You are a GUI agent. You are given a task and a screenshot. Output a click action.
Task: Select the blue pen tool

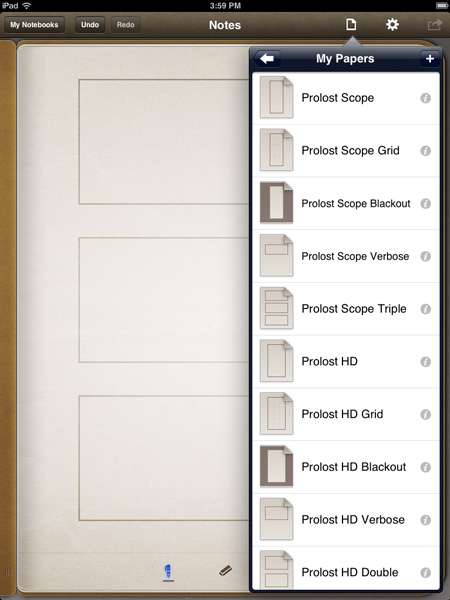tap(168, 573)
